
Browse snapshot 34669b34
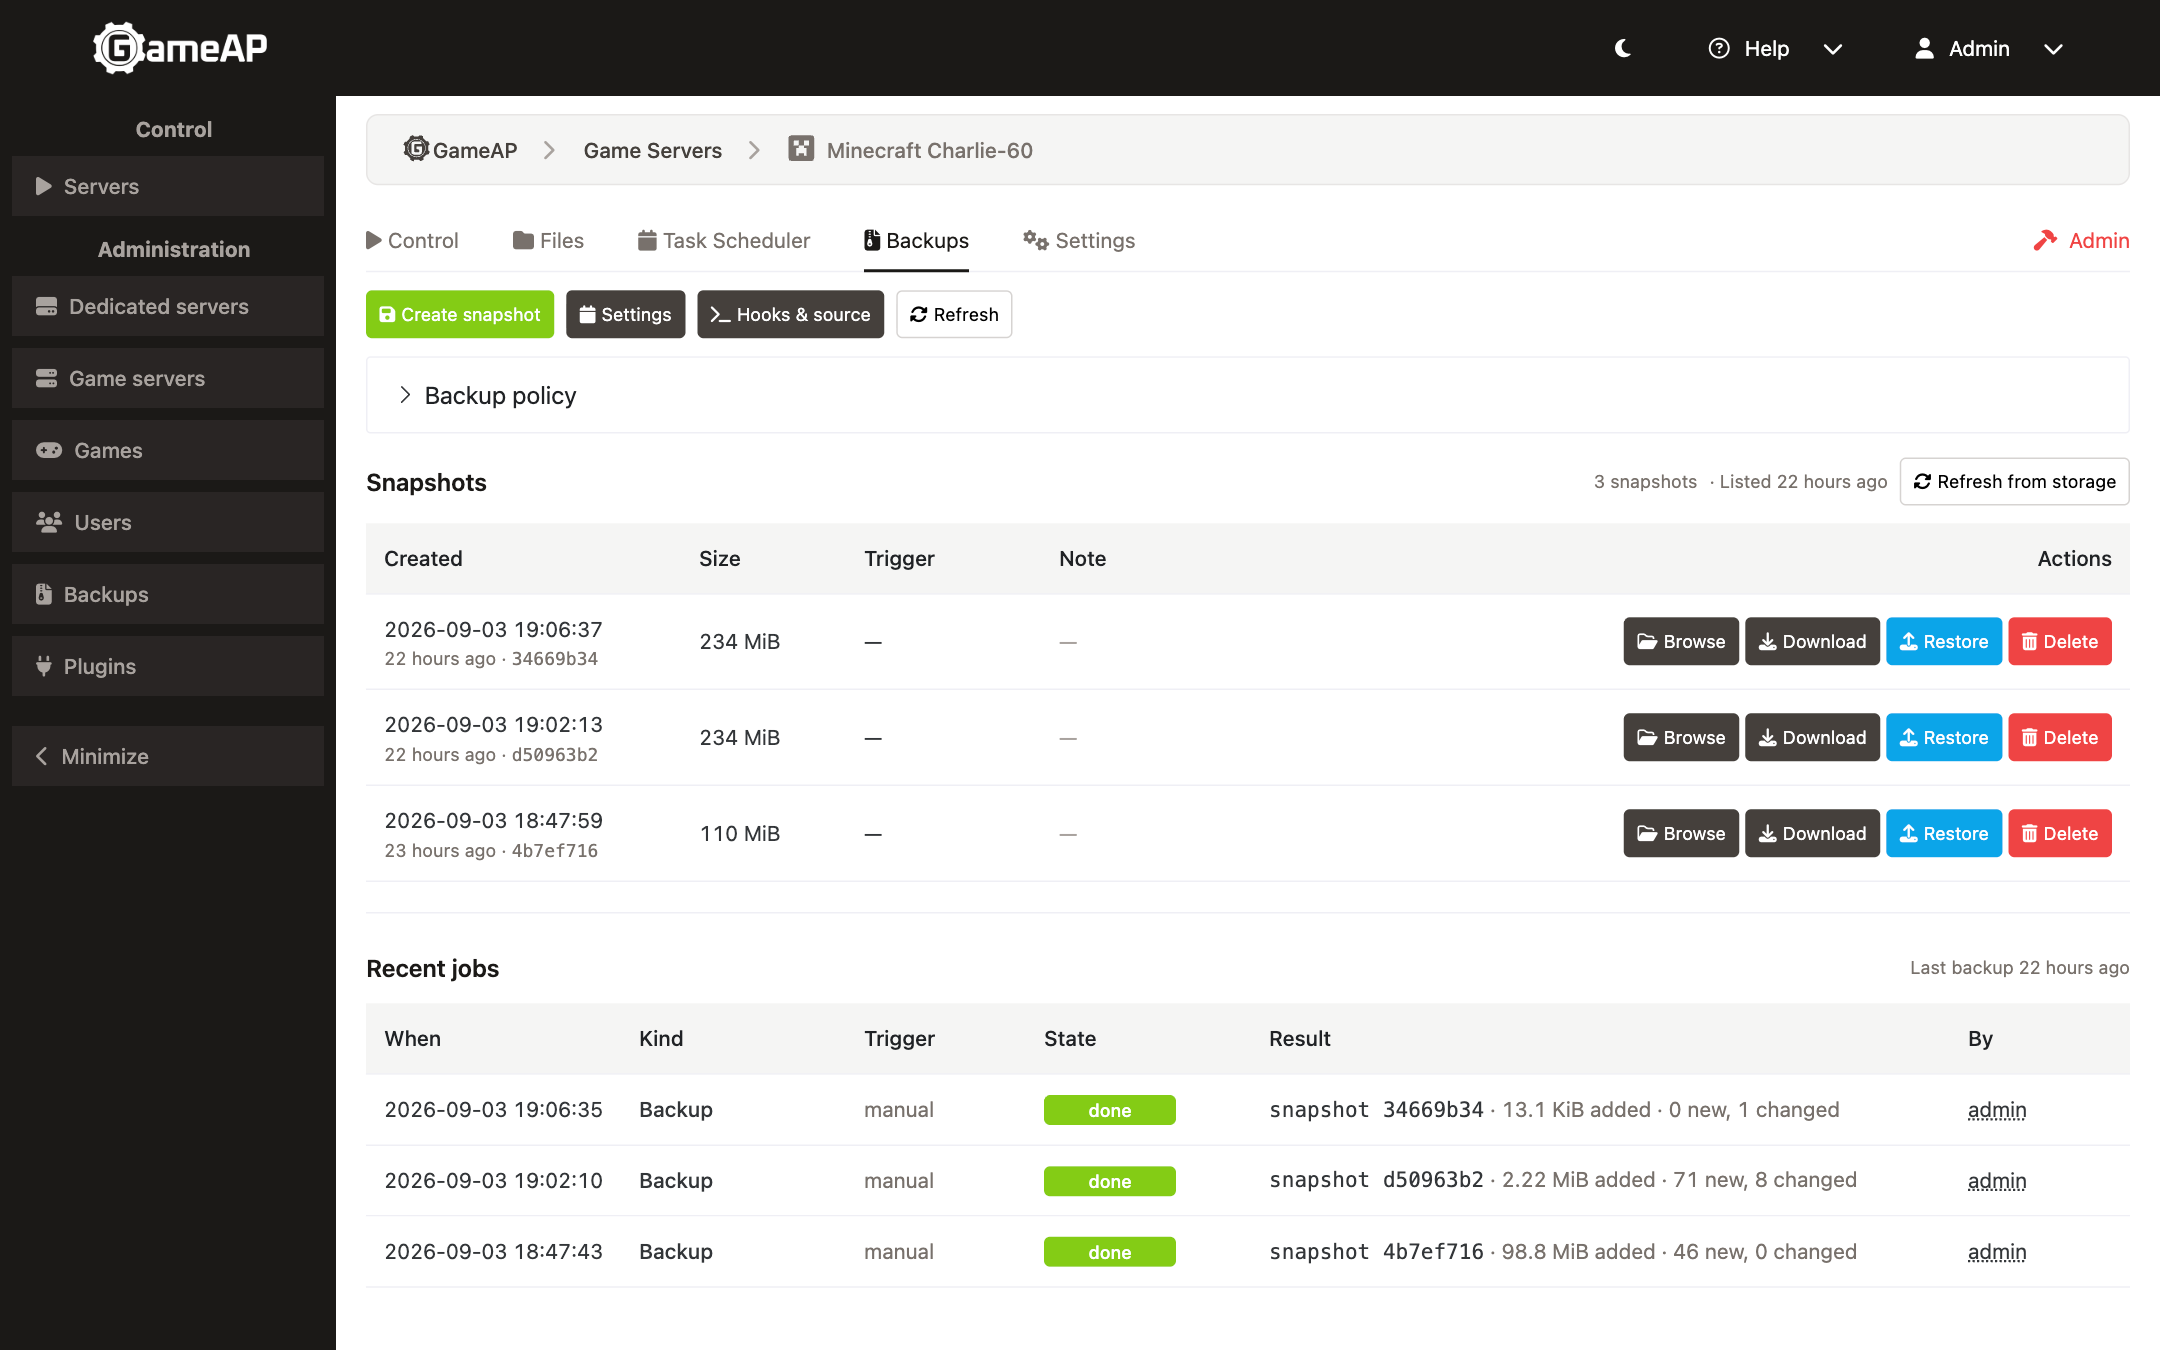click(x=1681, y=641)
